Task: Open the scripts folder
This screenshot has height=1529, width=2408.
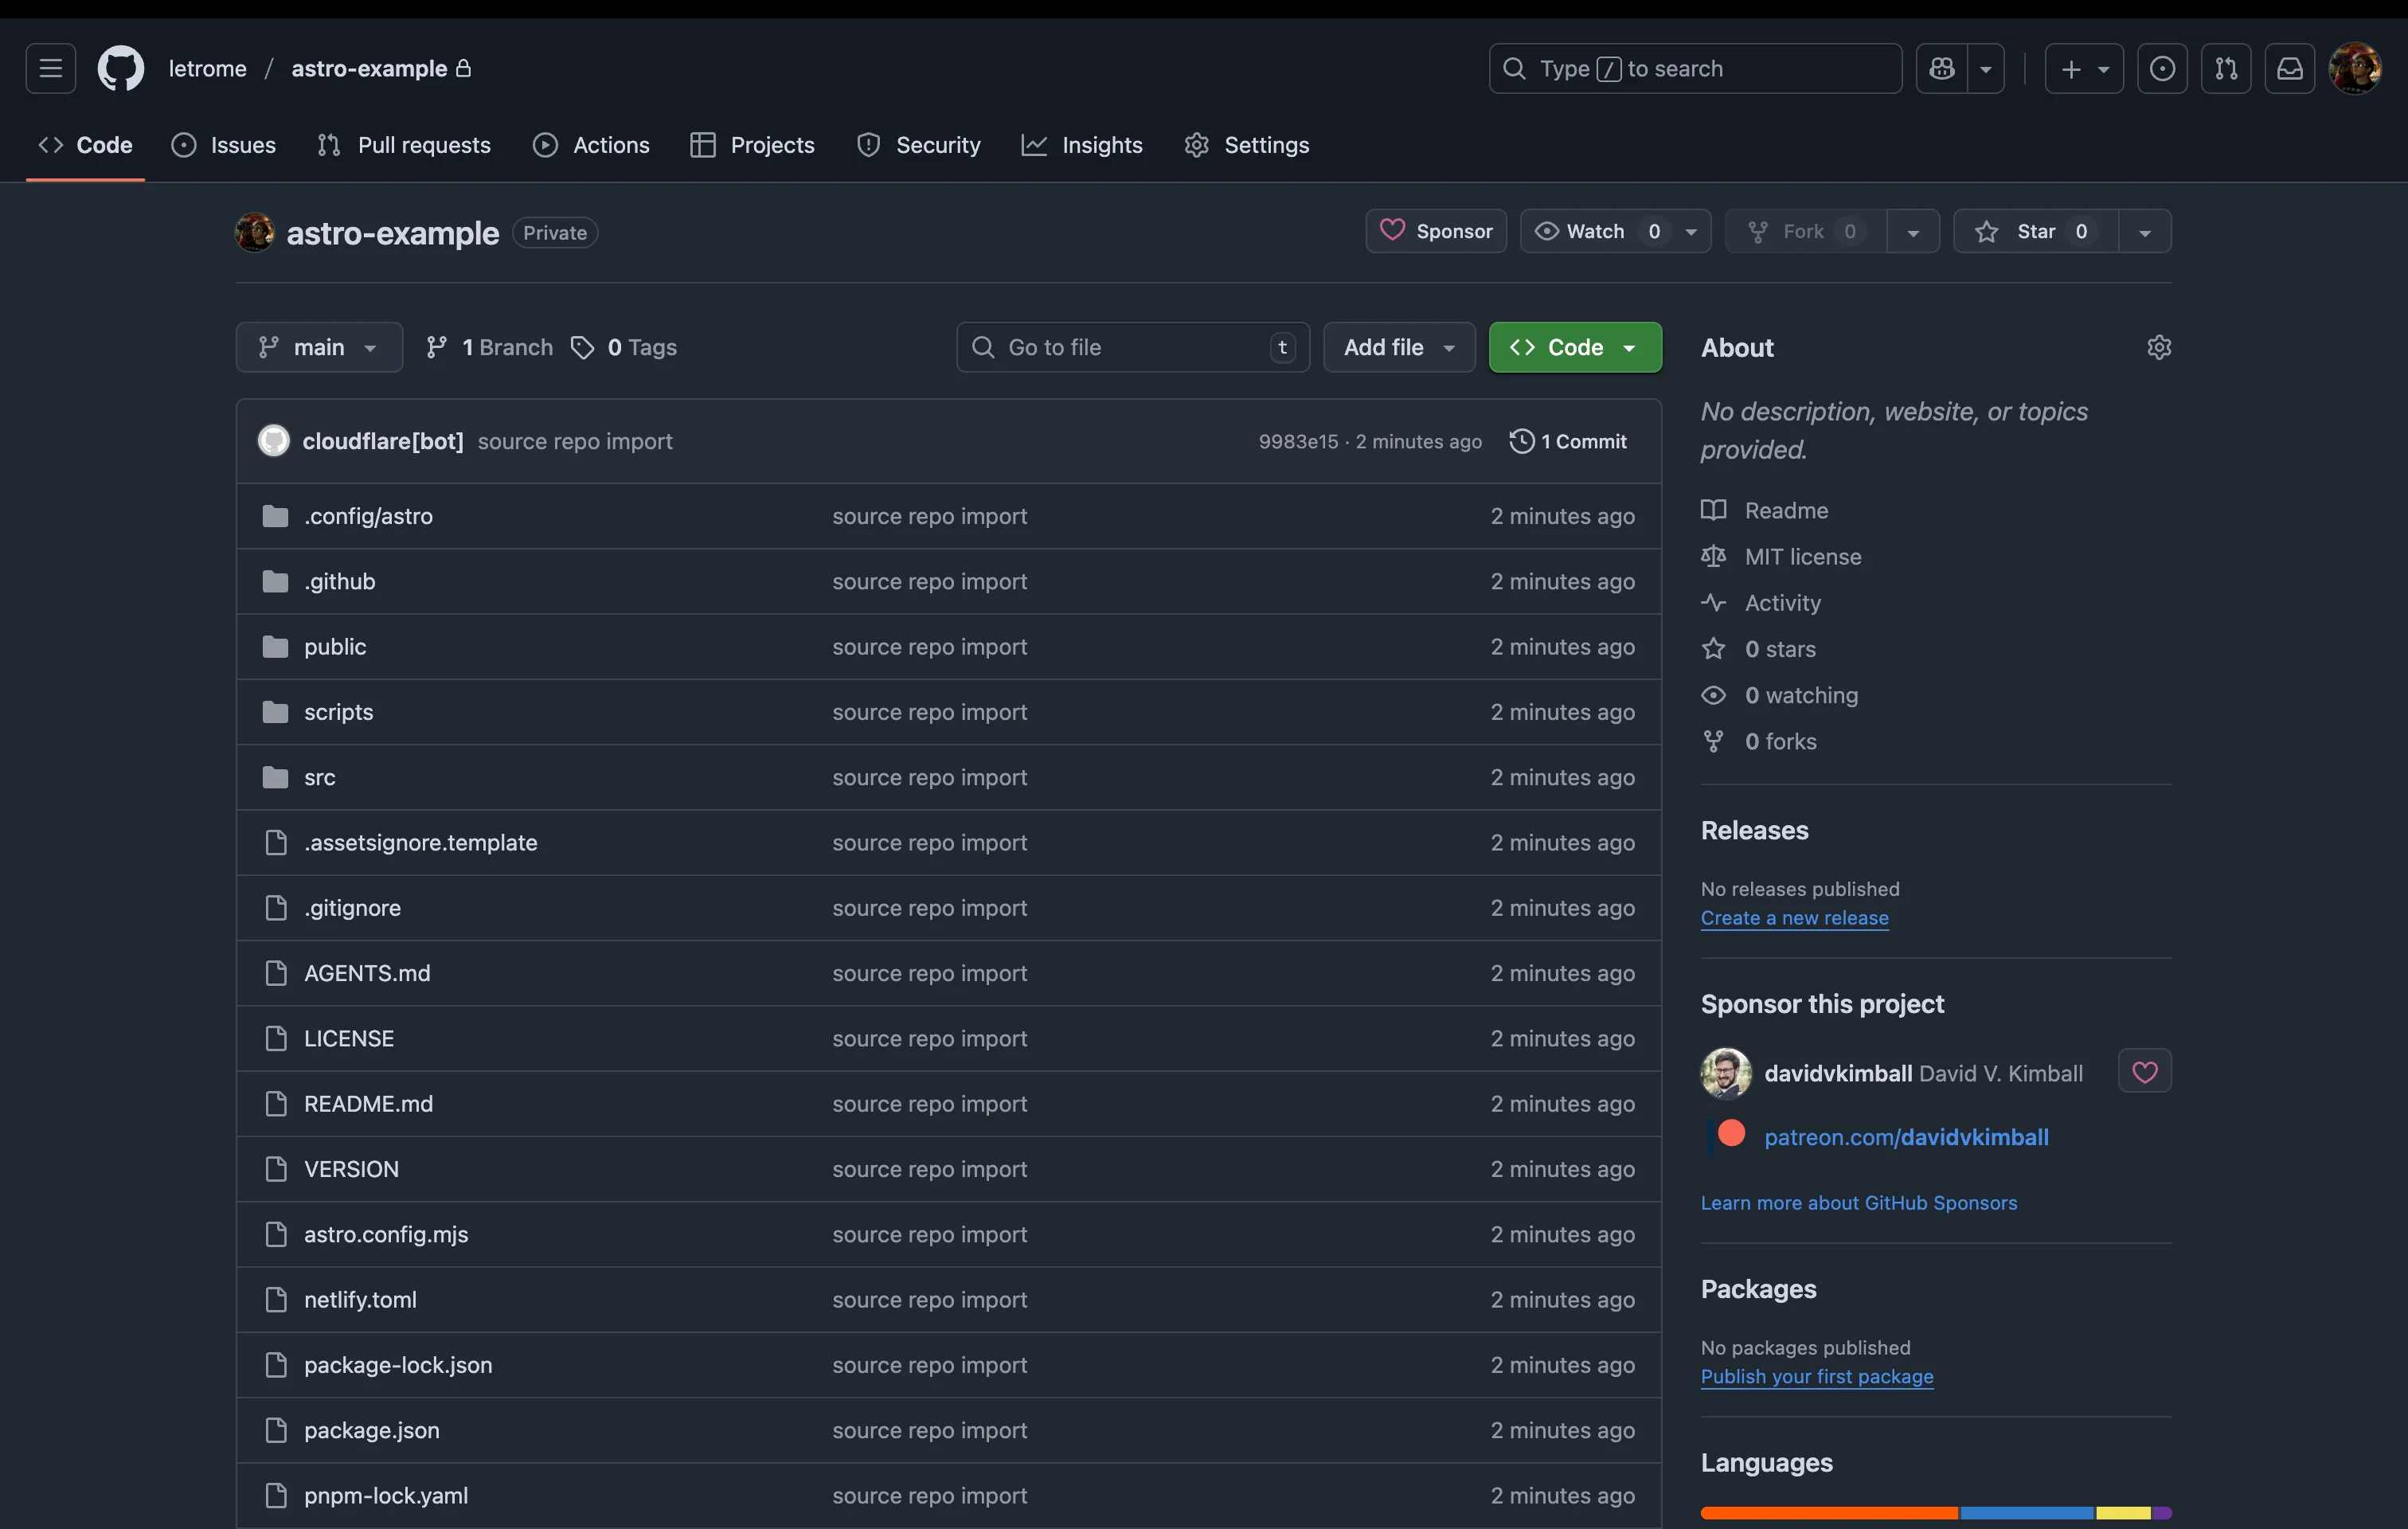Action: click(x=338, y=712)
